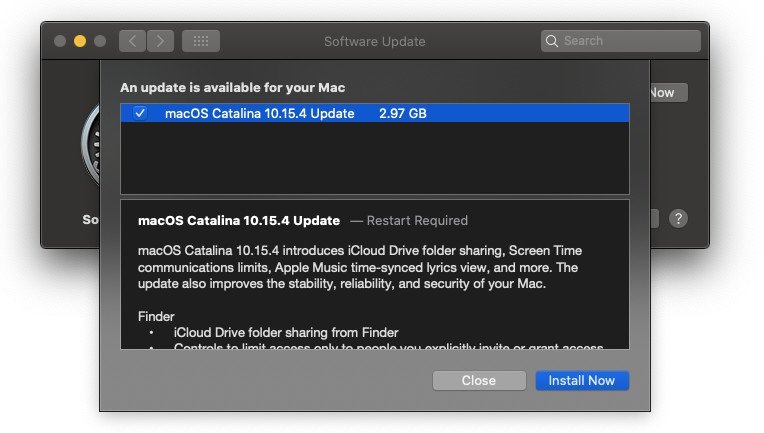Click the Software Update gear icon
The image size is (764, 433).
click(91, 144)
